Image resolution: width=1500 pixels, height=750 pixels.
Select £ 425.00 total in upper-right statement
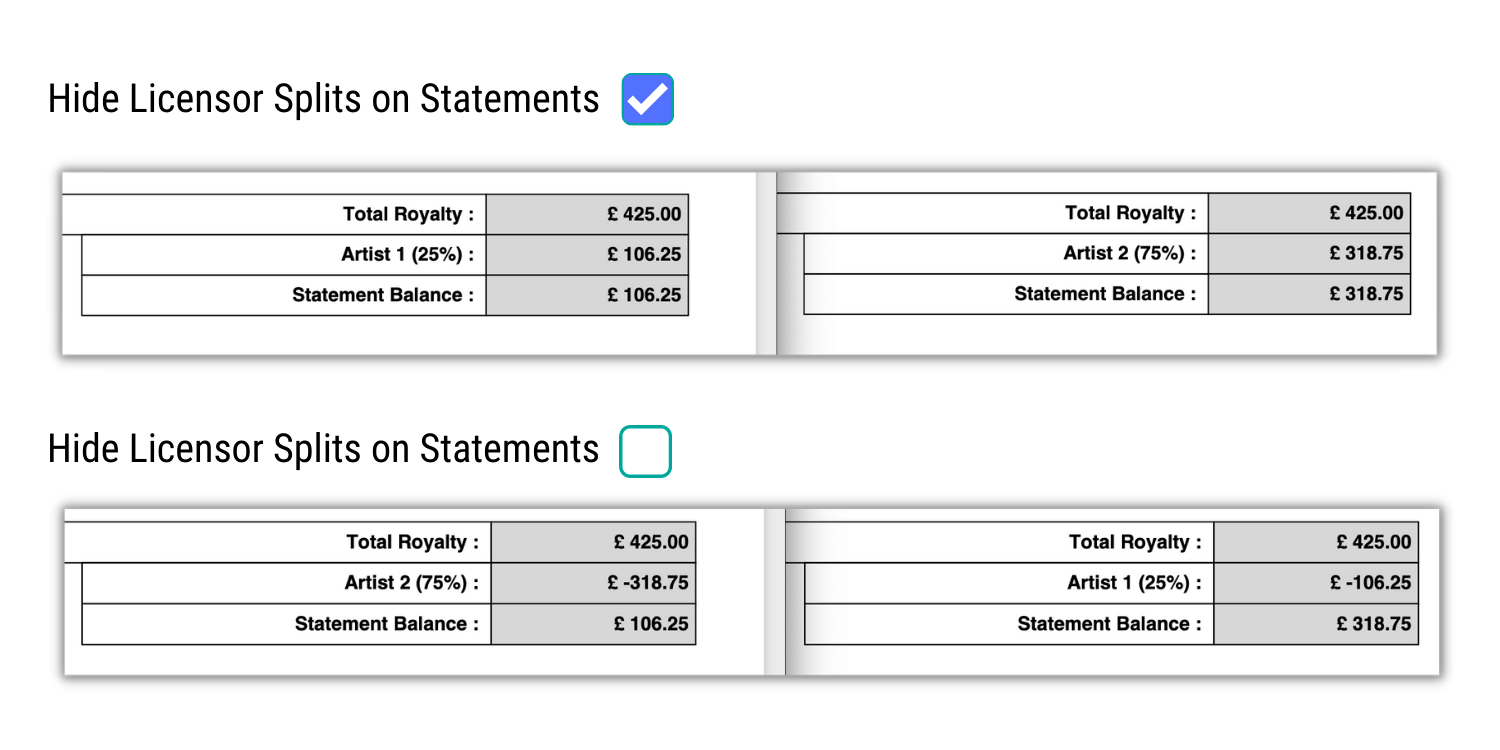(x=1309, y=213)
